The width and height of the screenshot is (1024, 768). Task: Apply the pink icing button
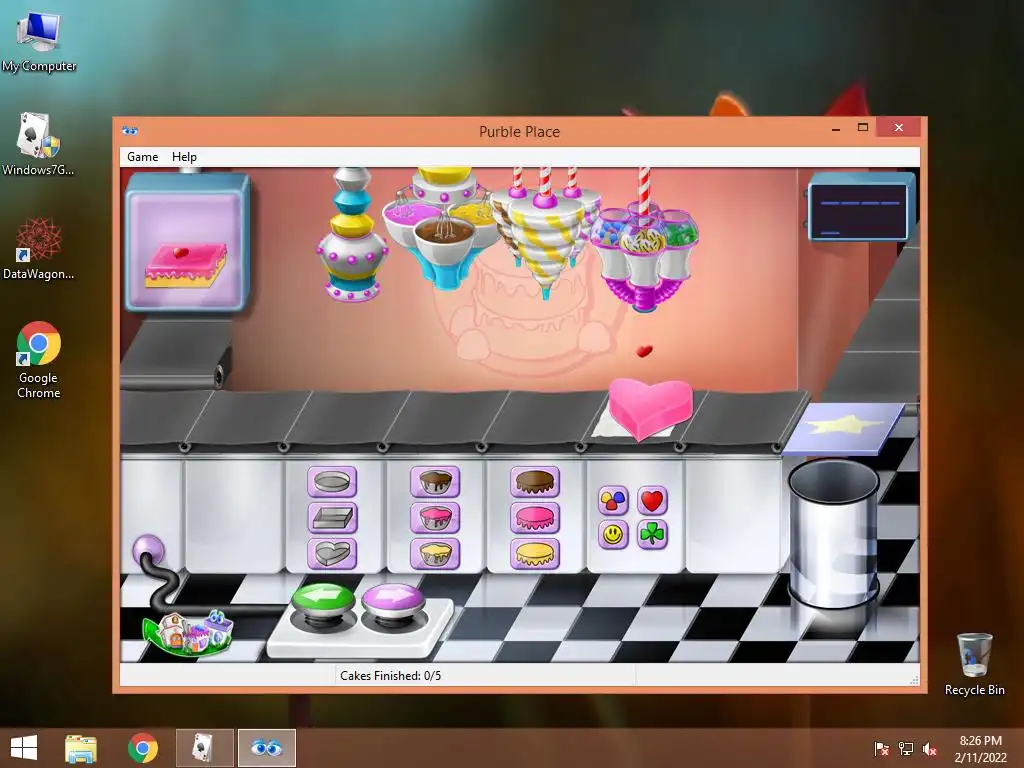535,518
